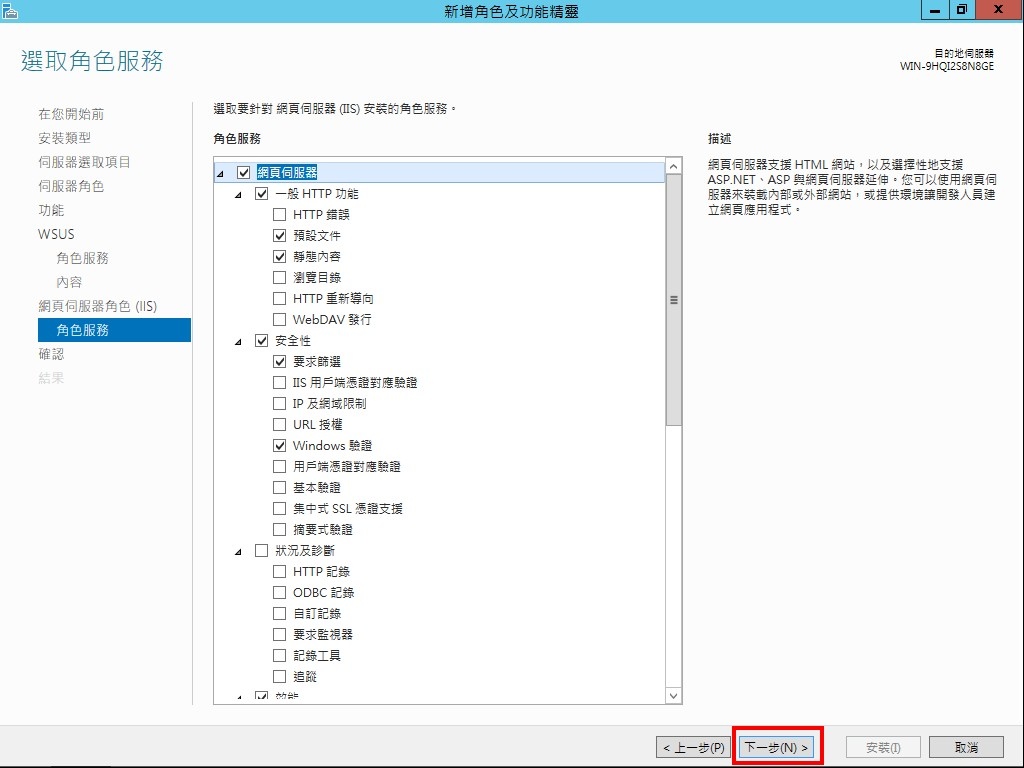Go to the 伺服器選取項目 step

[84, 162]
